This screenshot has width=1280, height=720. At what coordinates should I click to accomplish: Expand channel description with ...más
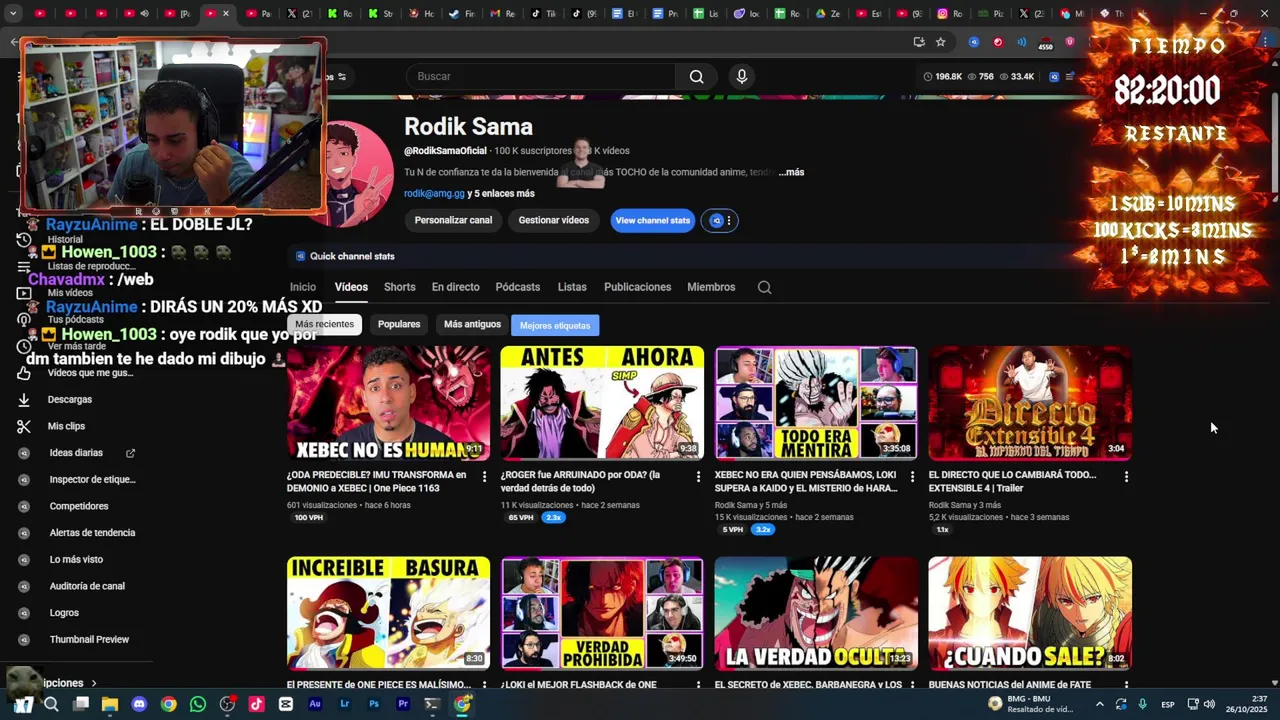tap(791, 172)
